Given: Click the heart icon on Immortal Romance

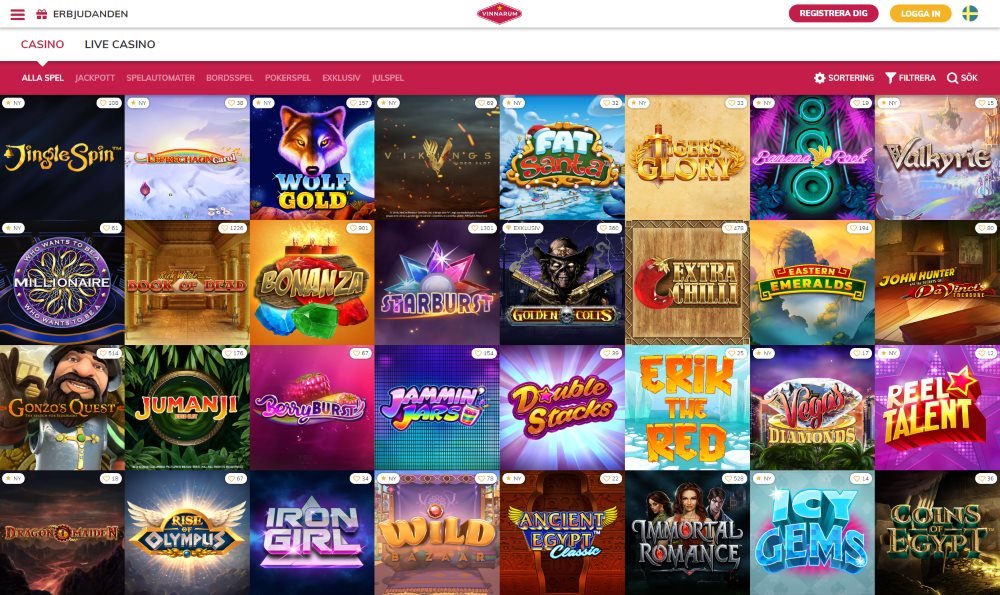Looking at the screenshot, I should [728, 478].
